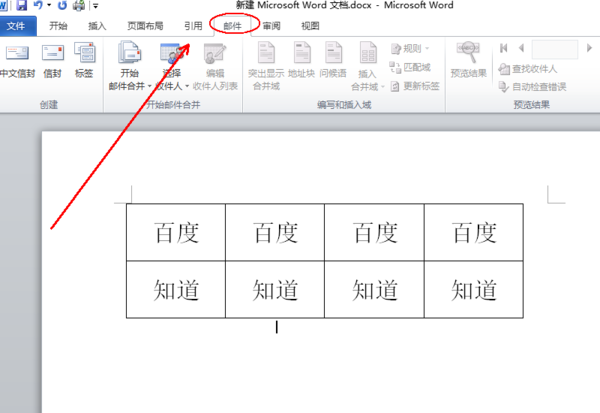Click the last 百度 cell in top row
Screen dimensions: 600x413
click(x=474, y=232)
